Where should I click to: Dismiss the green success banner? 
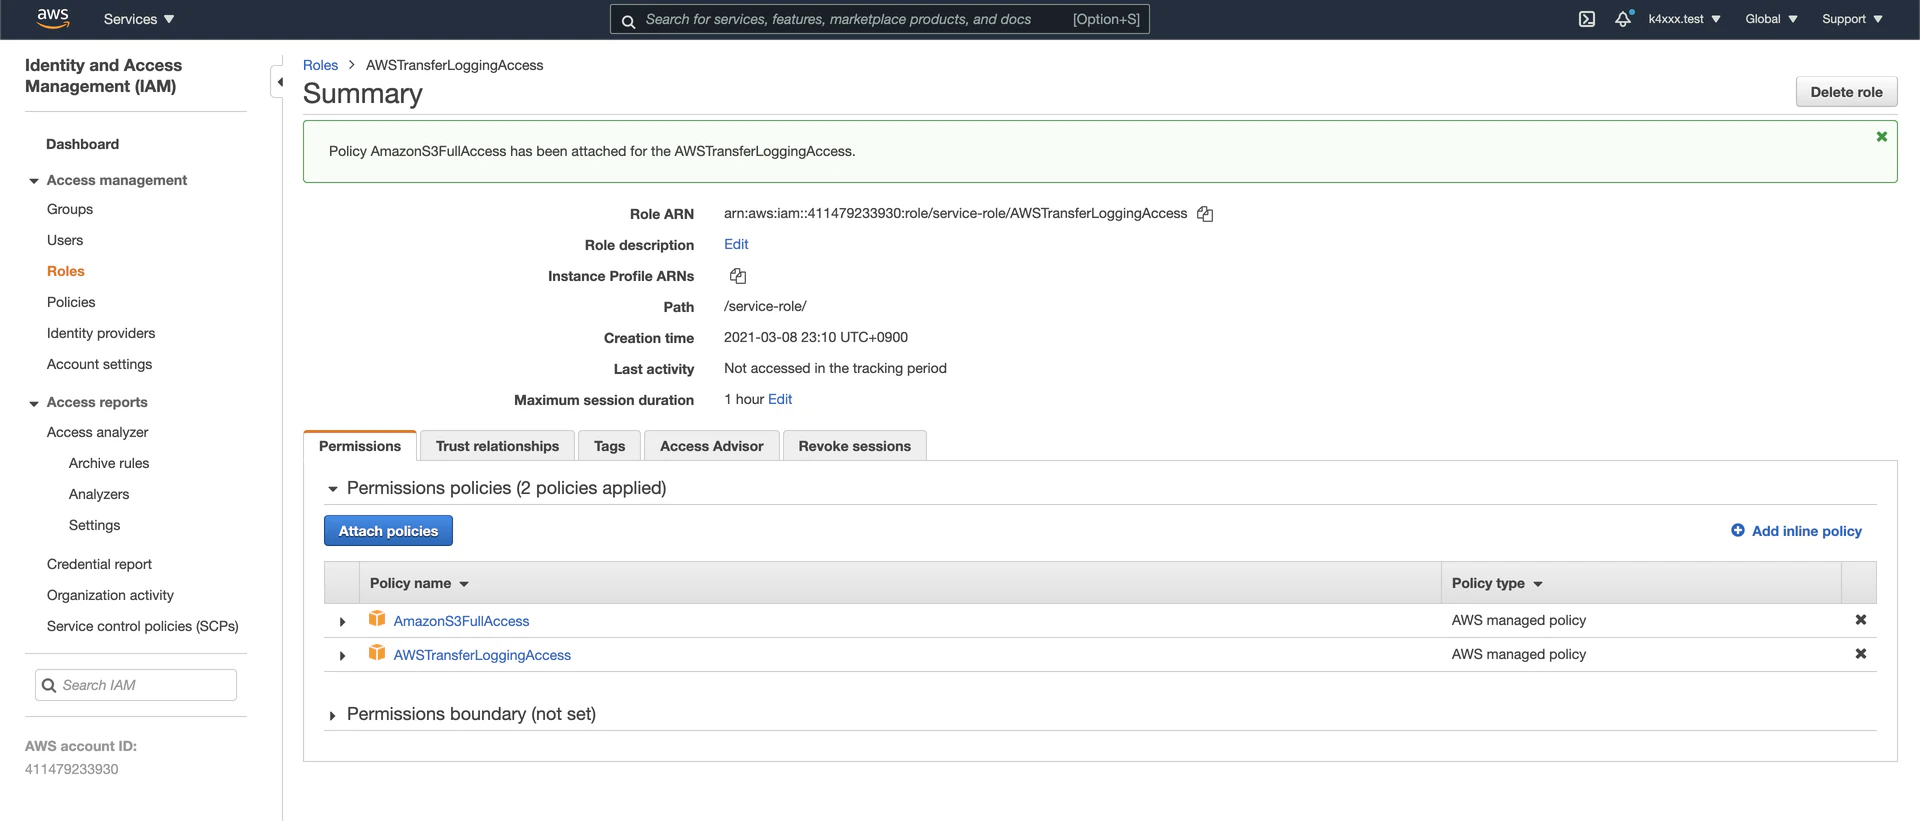(1881, 137)
